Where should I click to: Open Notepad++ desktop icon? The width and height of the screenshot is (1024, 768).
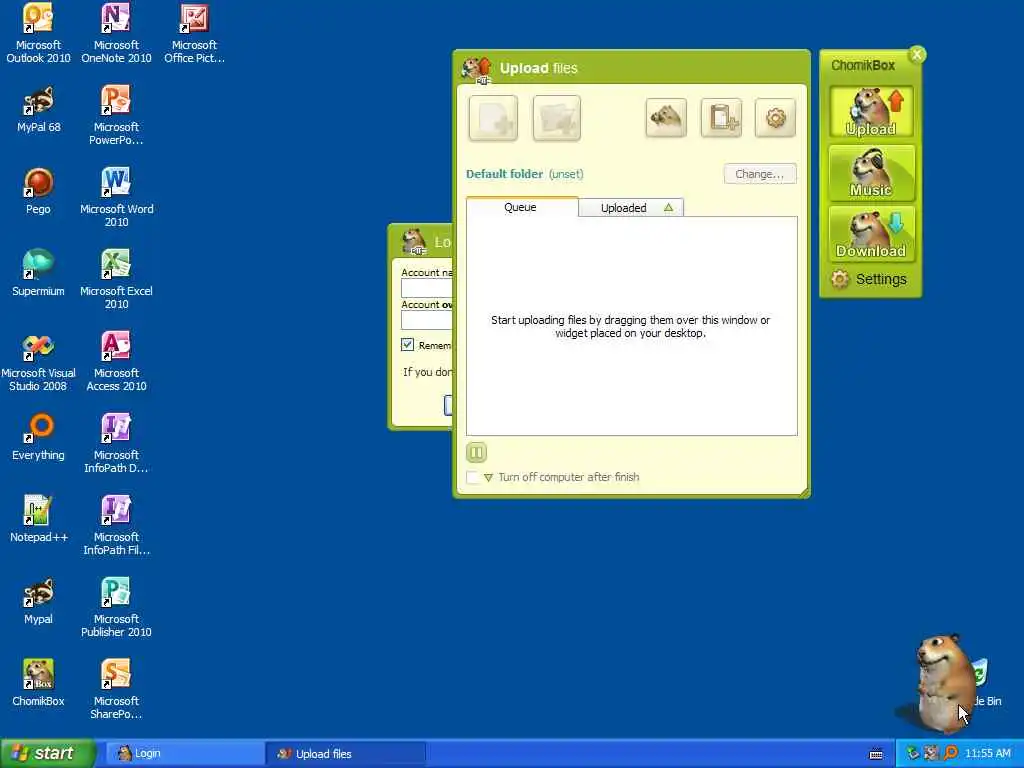point(38,519)
